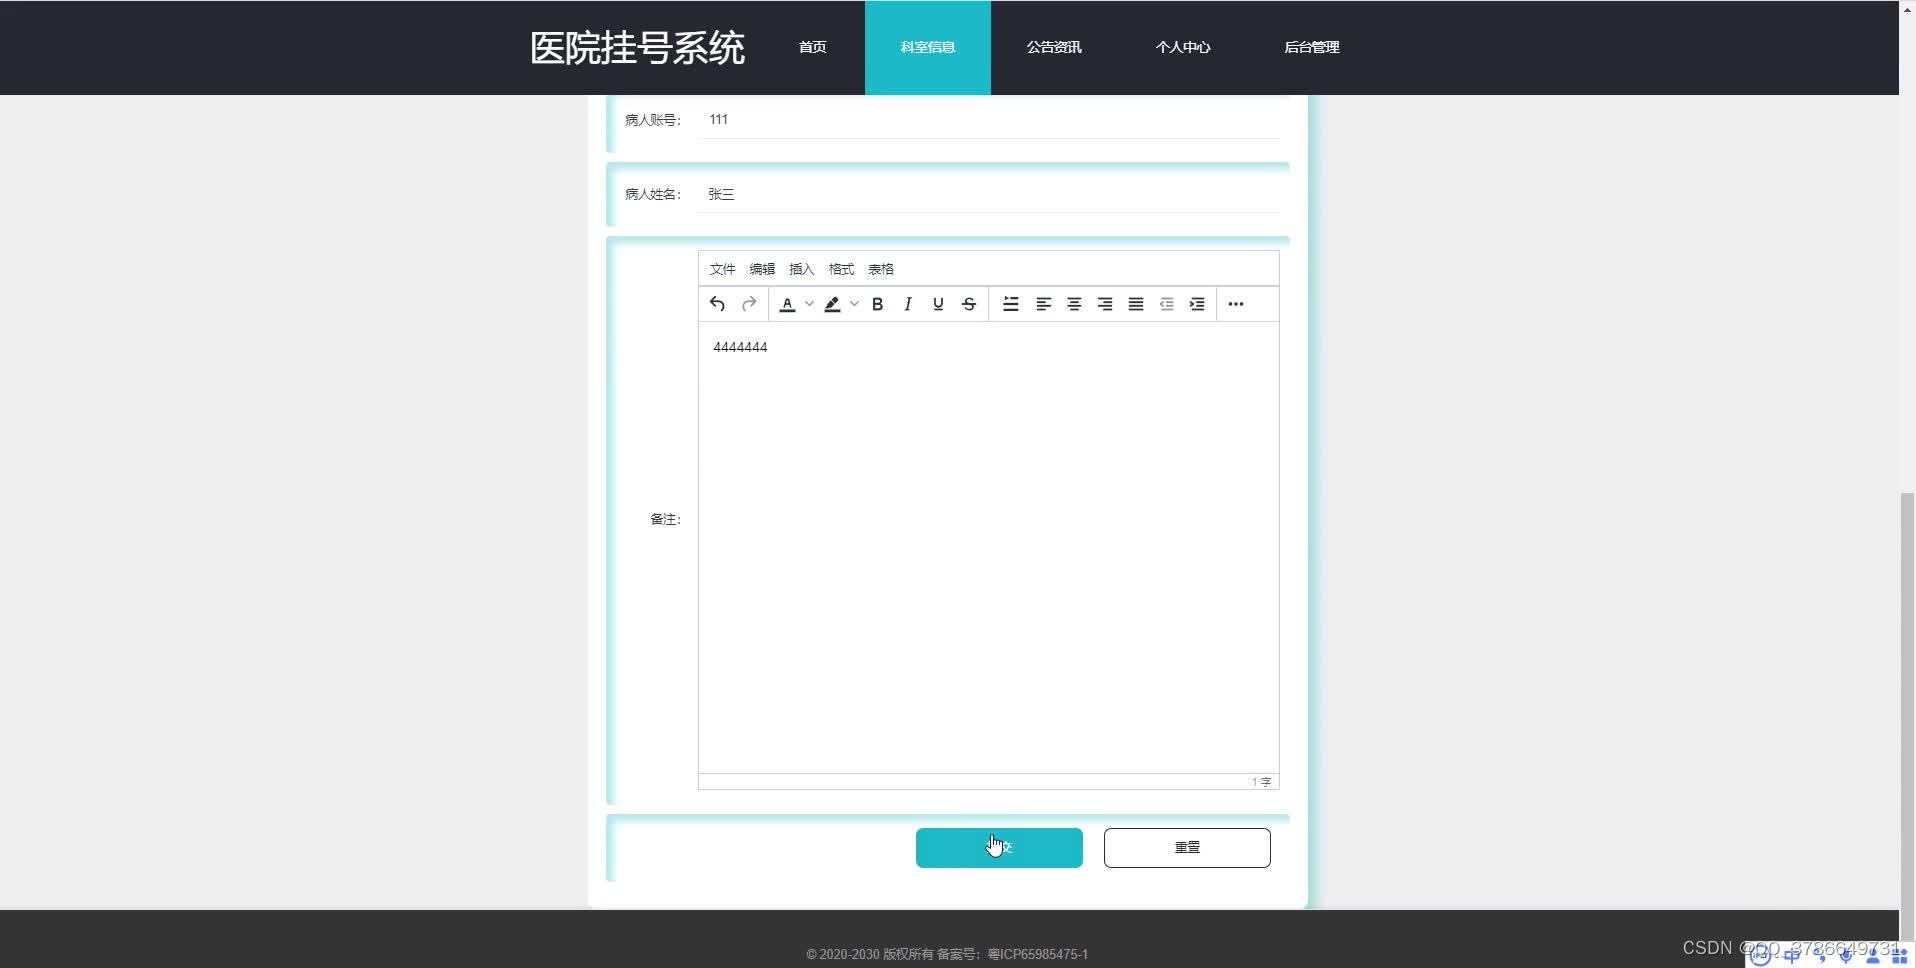Align text left

tap(1043, 304)
